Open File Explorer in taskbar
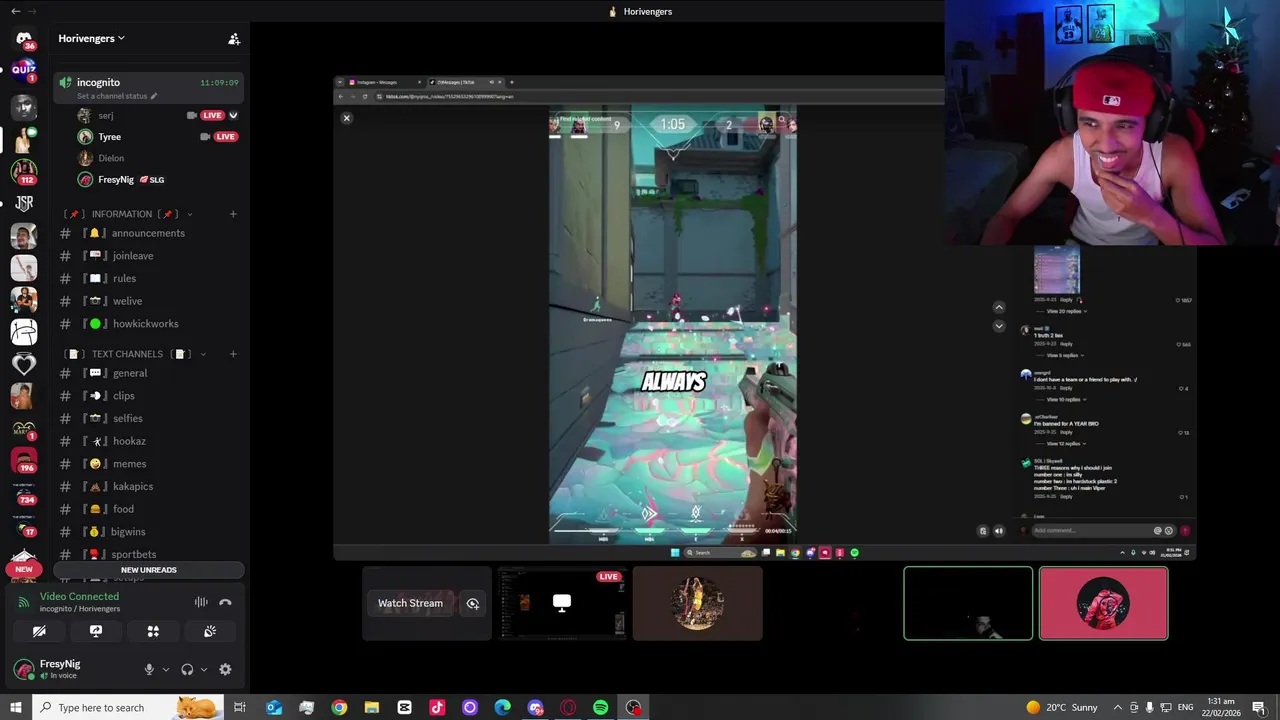The height and width of the screenshot is (720, 1280). 372,707
